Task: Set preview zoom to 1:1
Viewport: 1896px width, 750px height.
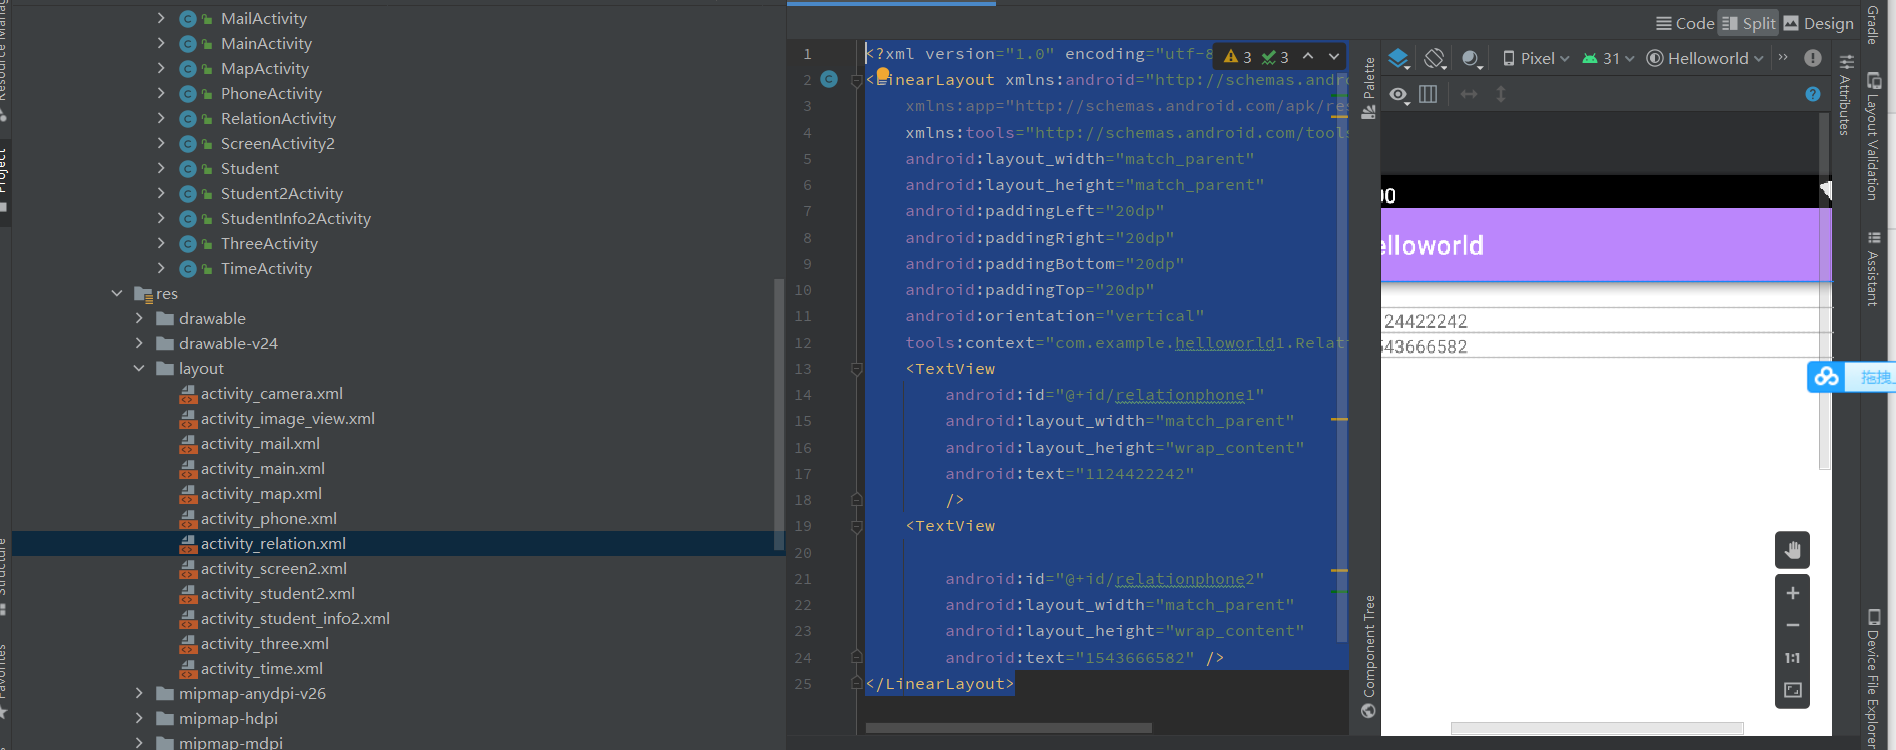Action: click(x=1792, y=658)
